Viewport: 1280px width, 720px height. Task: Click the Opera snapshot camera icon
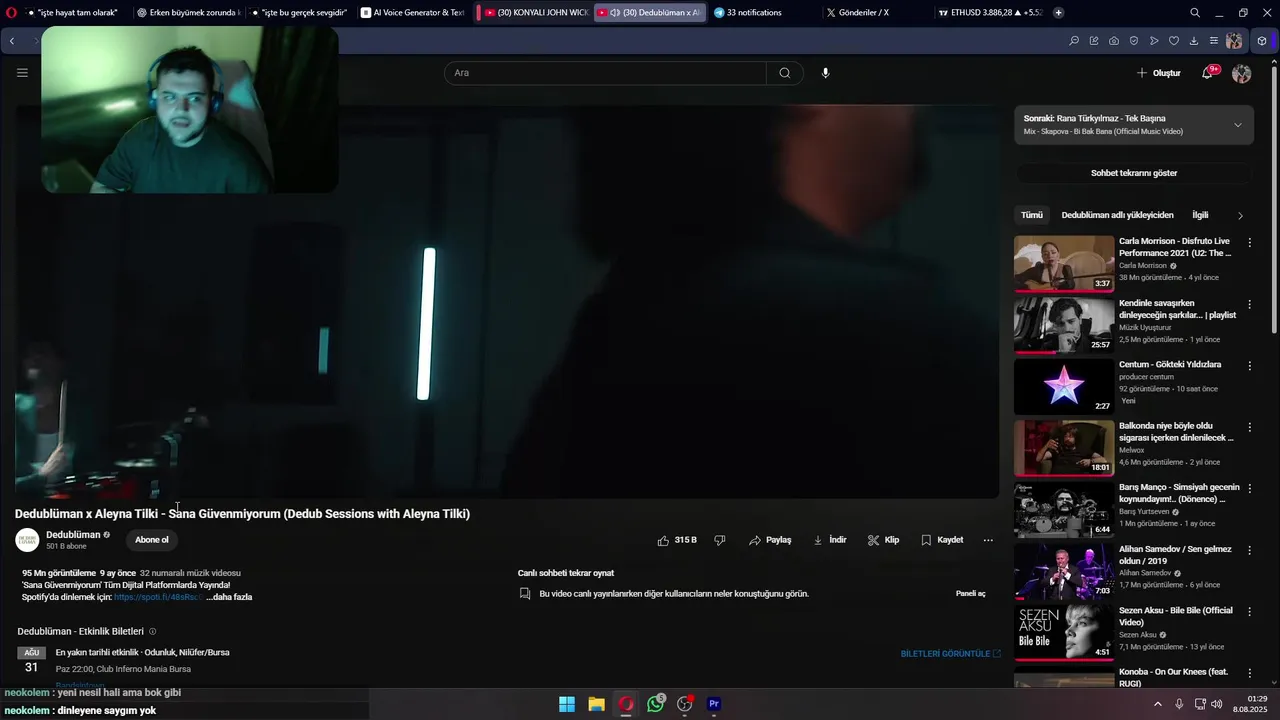(x=1114, y=41)
